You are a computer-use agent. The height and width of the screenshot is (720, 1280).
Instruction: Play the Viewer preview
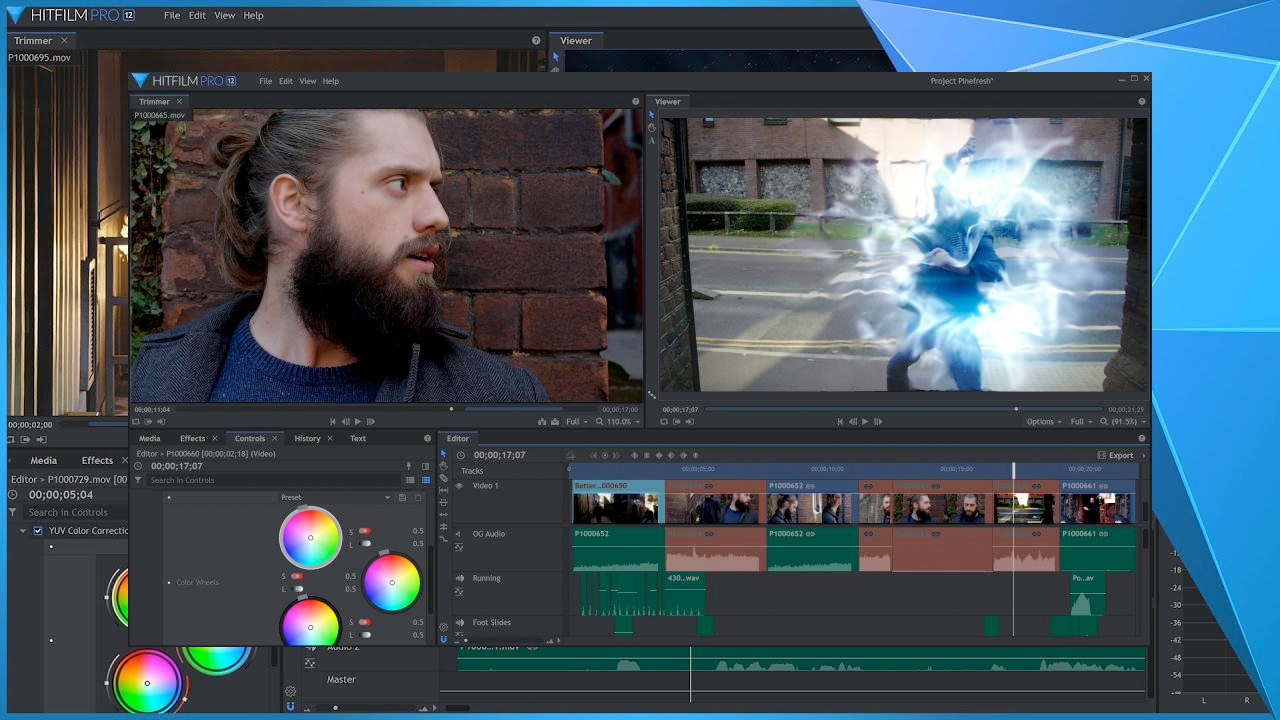[865, 421]
